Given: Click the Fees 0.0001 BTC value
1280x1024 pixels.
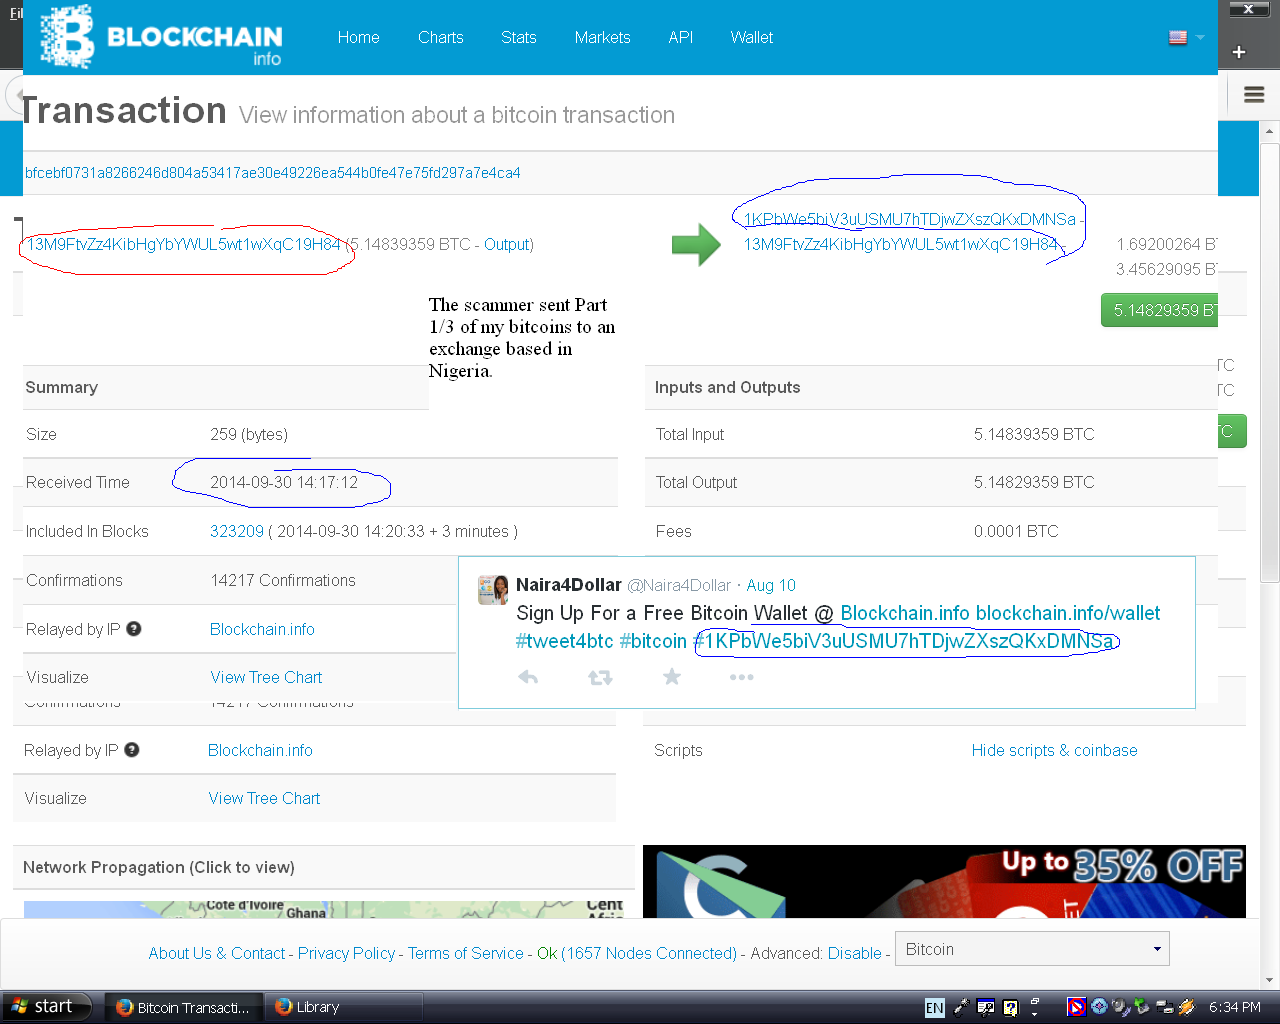Looking at the screenshot, I should [1016, 531].
